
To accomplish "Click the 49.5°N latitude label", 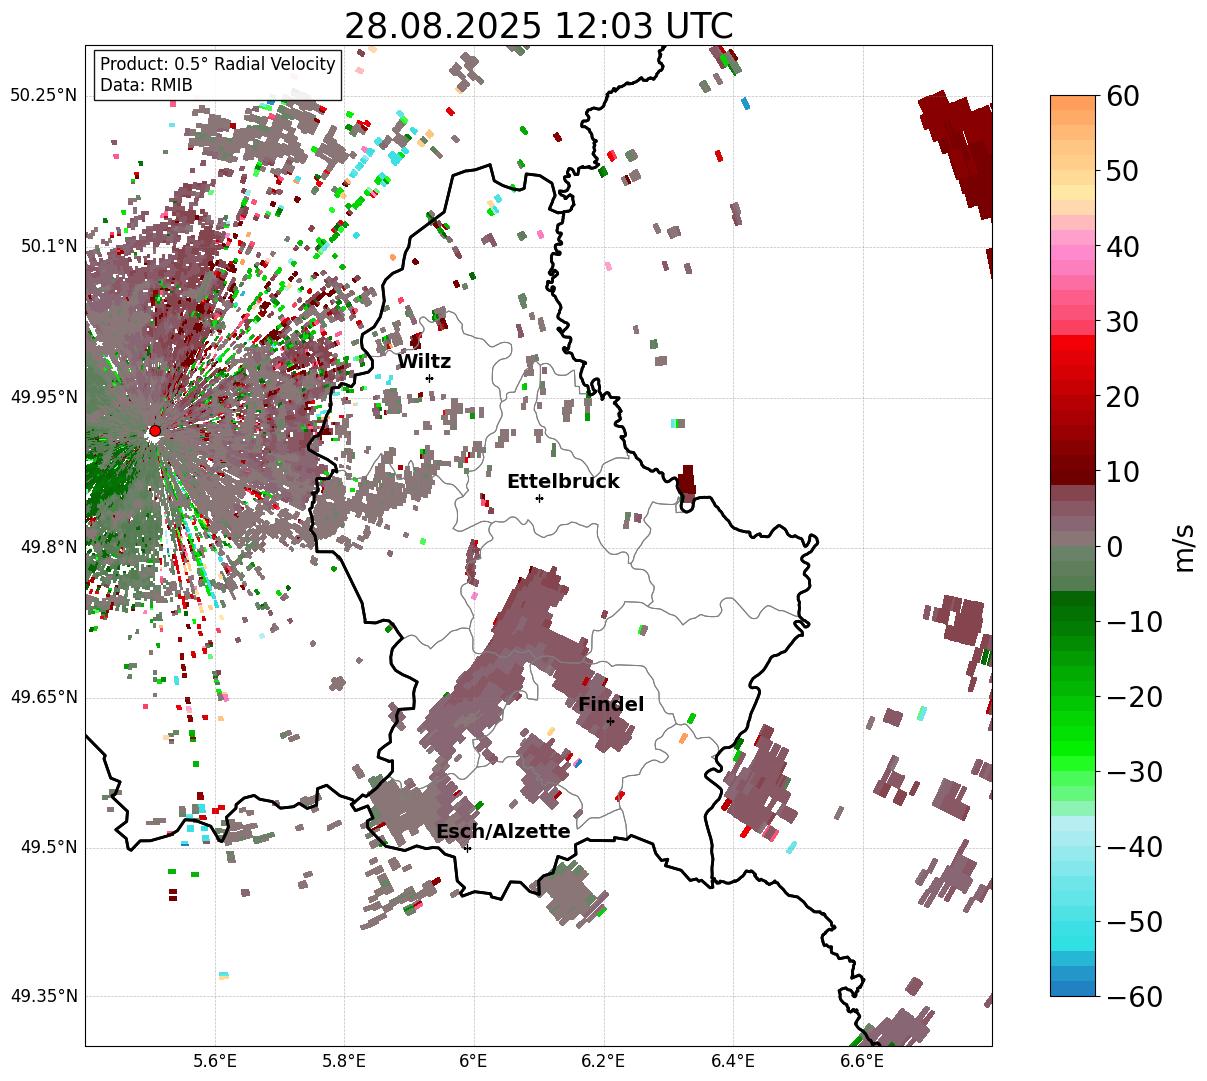I will click(x=48, y=847).
